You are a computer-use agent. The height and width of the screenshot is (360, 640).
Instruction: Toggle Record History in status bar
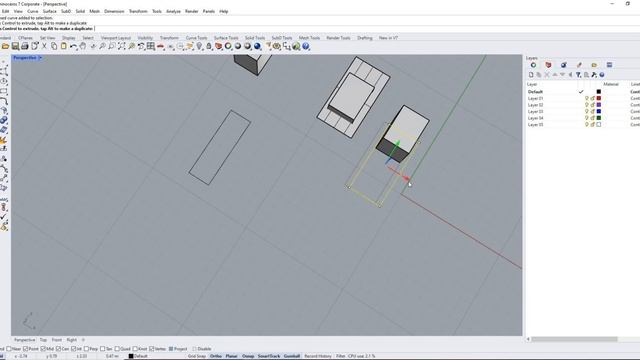(x=318, y=356)
